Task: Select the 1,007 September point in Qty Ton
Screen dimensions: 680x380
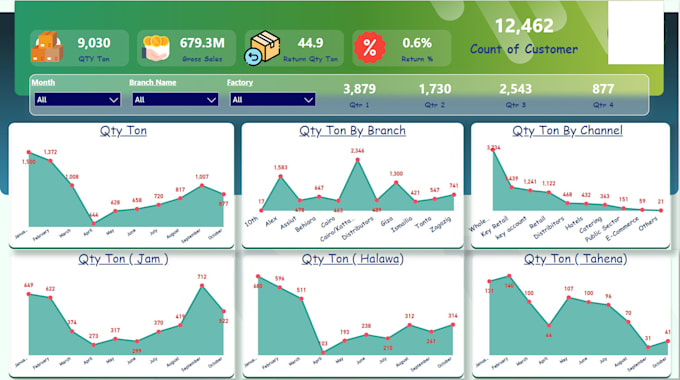Action: point(202,186)
